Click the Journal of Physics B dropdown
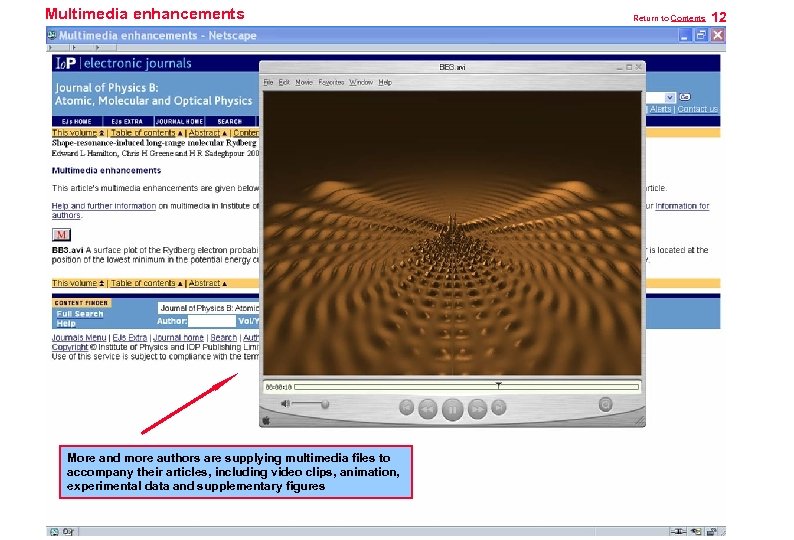The image size is (794, 540). tap(209, 307)
